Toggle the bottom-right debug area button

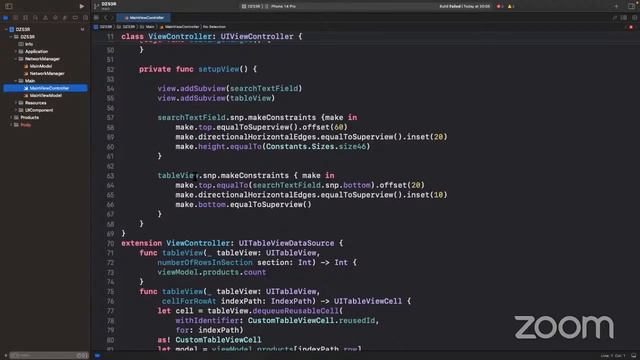tap(633, 356)
